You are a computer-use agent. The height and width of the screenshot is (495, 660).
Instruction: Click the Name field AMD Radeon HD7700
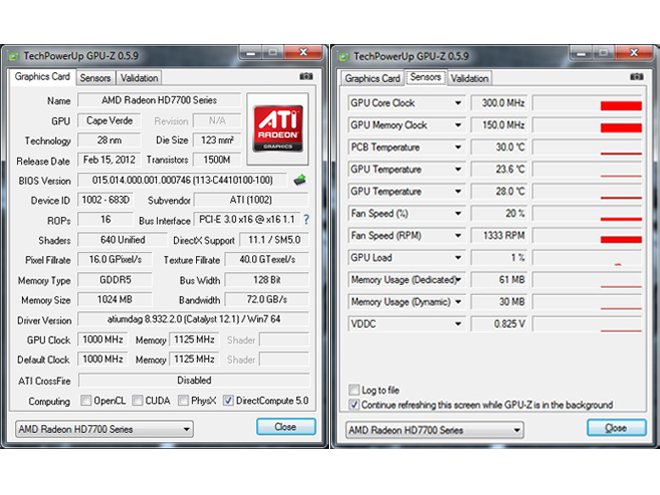[x=159, y=100]
